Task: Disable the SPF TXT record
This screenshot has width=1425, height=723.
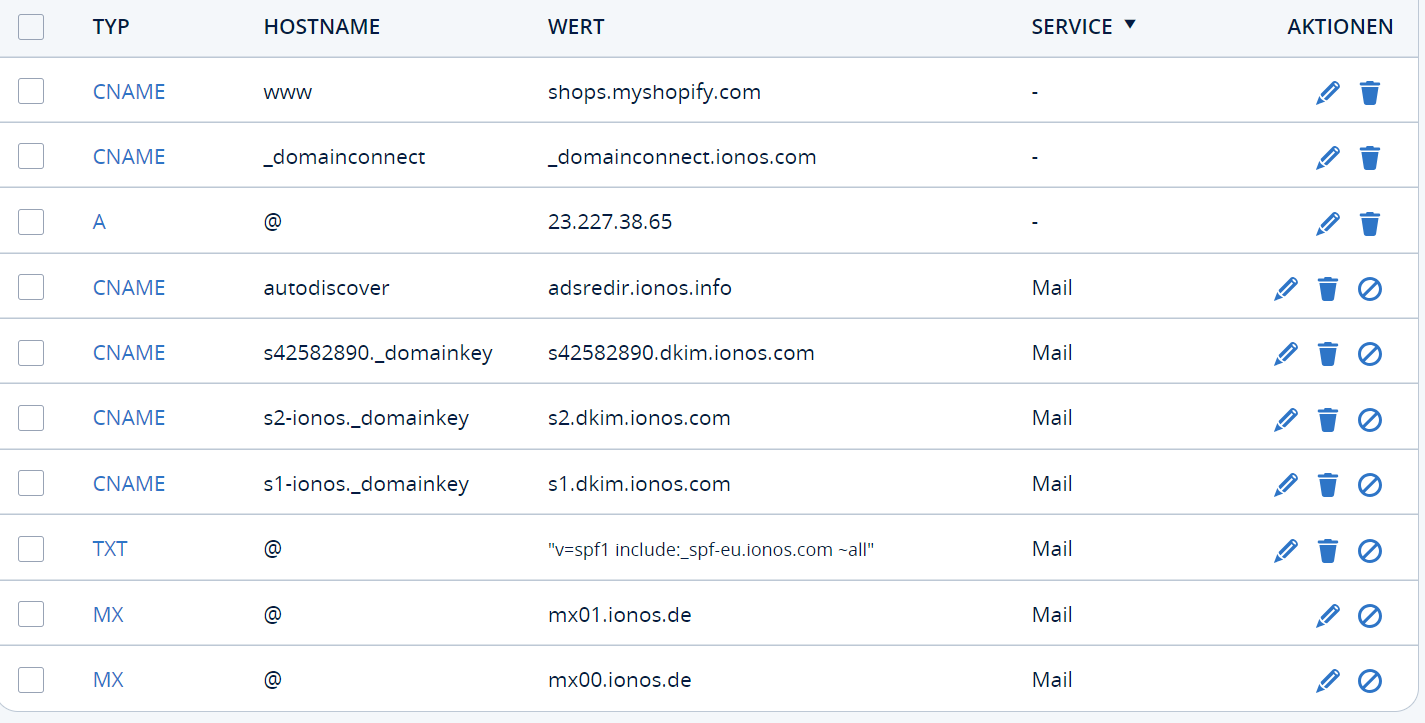Action: coord(1369,550)
